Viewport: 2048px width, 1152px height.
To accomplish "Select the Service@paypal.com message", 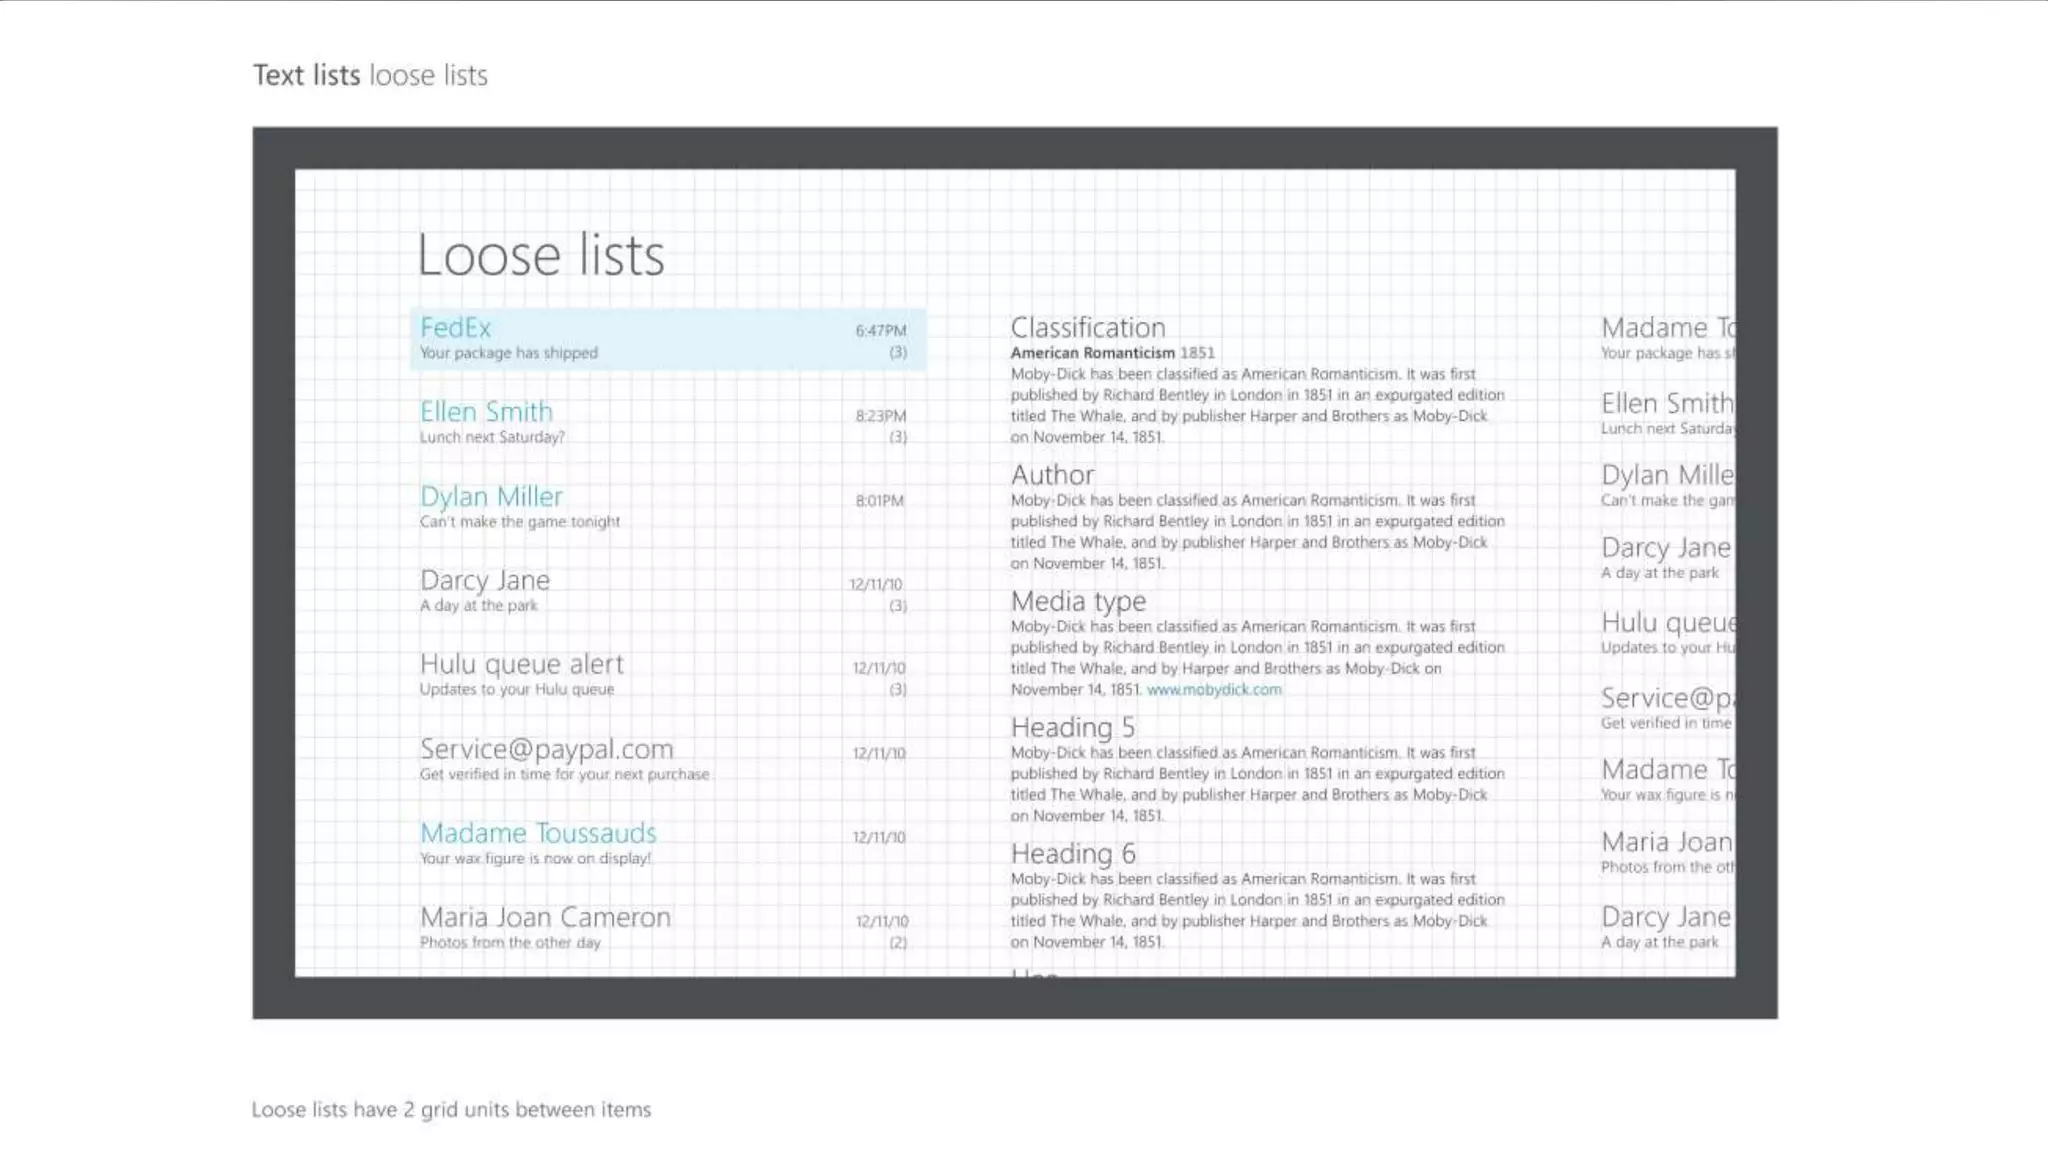I will [546, 749].
